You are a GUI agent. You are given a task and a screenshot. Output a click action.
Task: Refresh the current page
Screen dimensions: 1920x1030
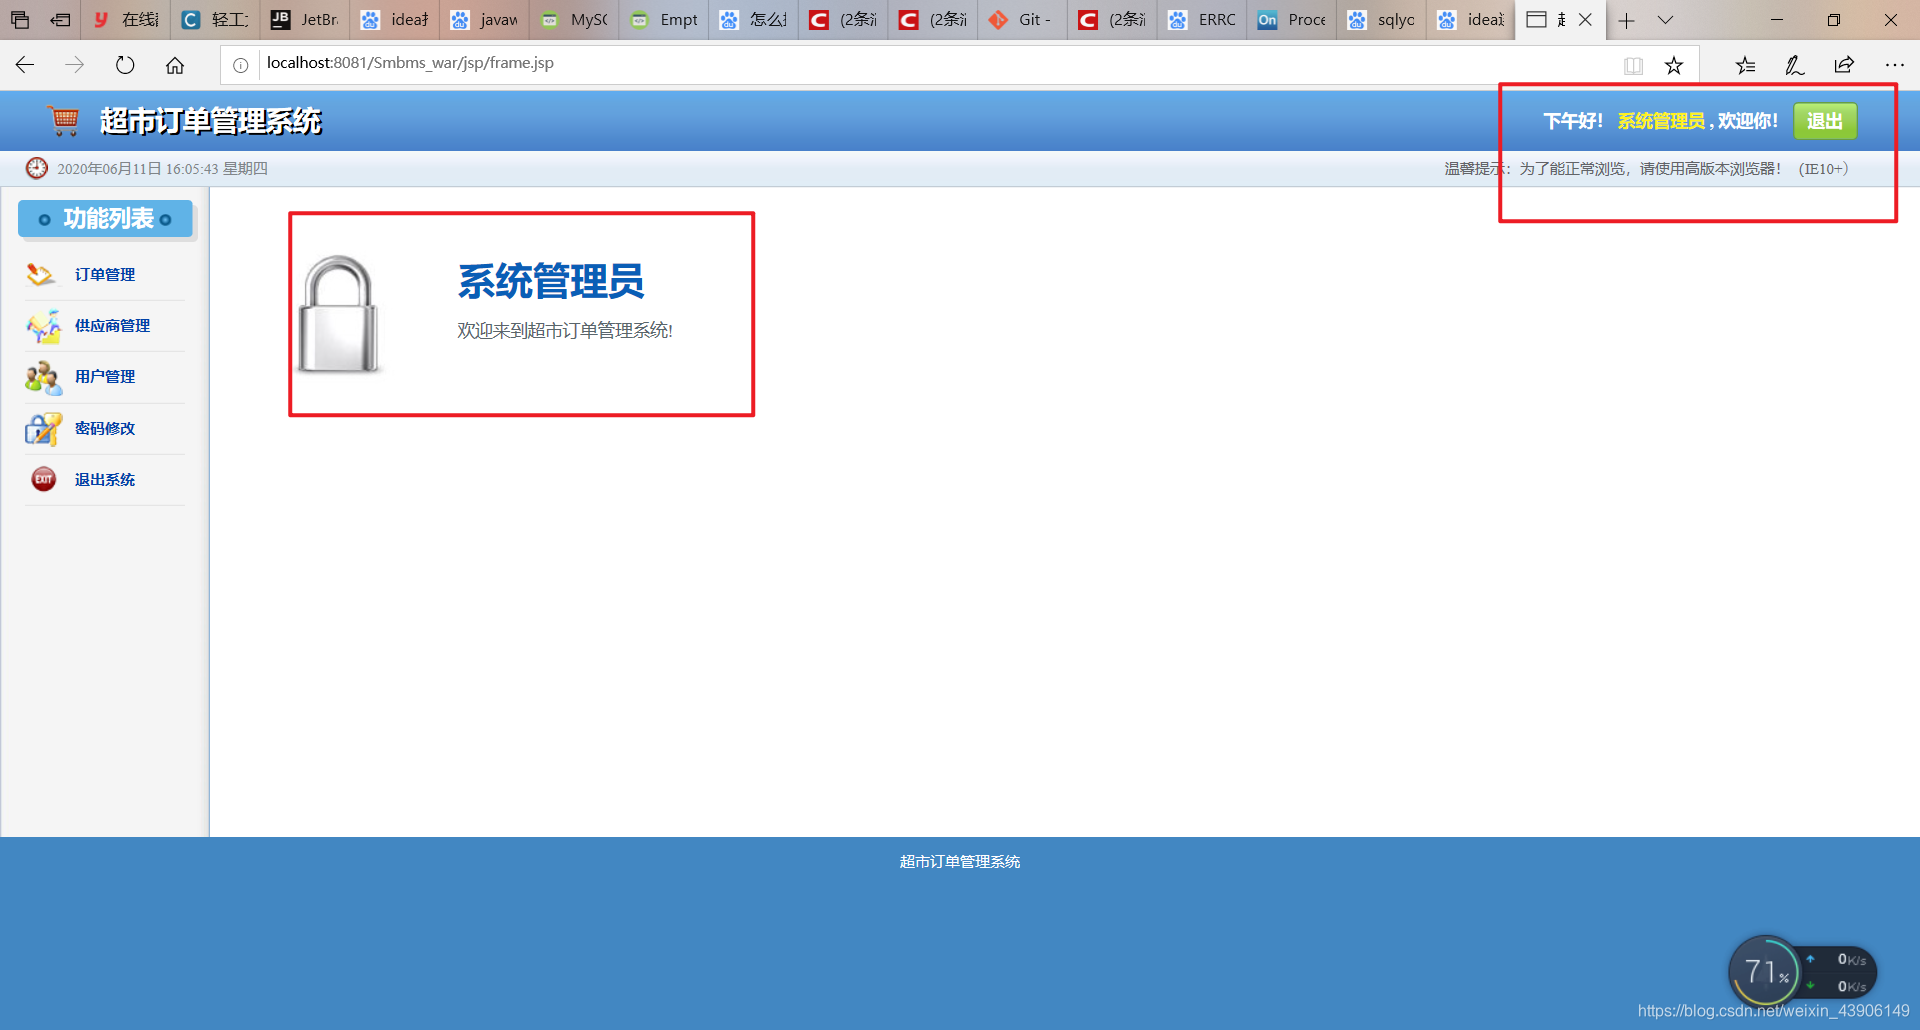(125, 65)
